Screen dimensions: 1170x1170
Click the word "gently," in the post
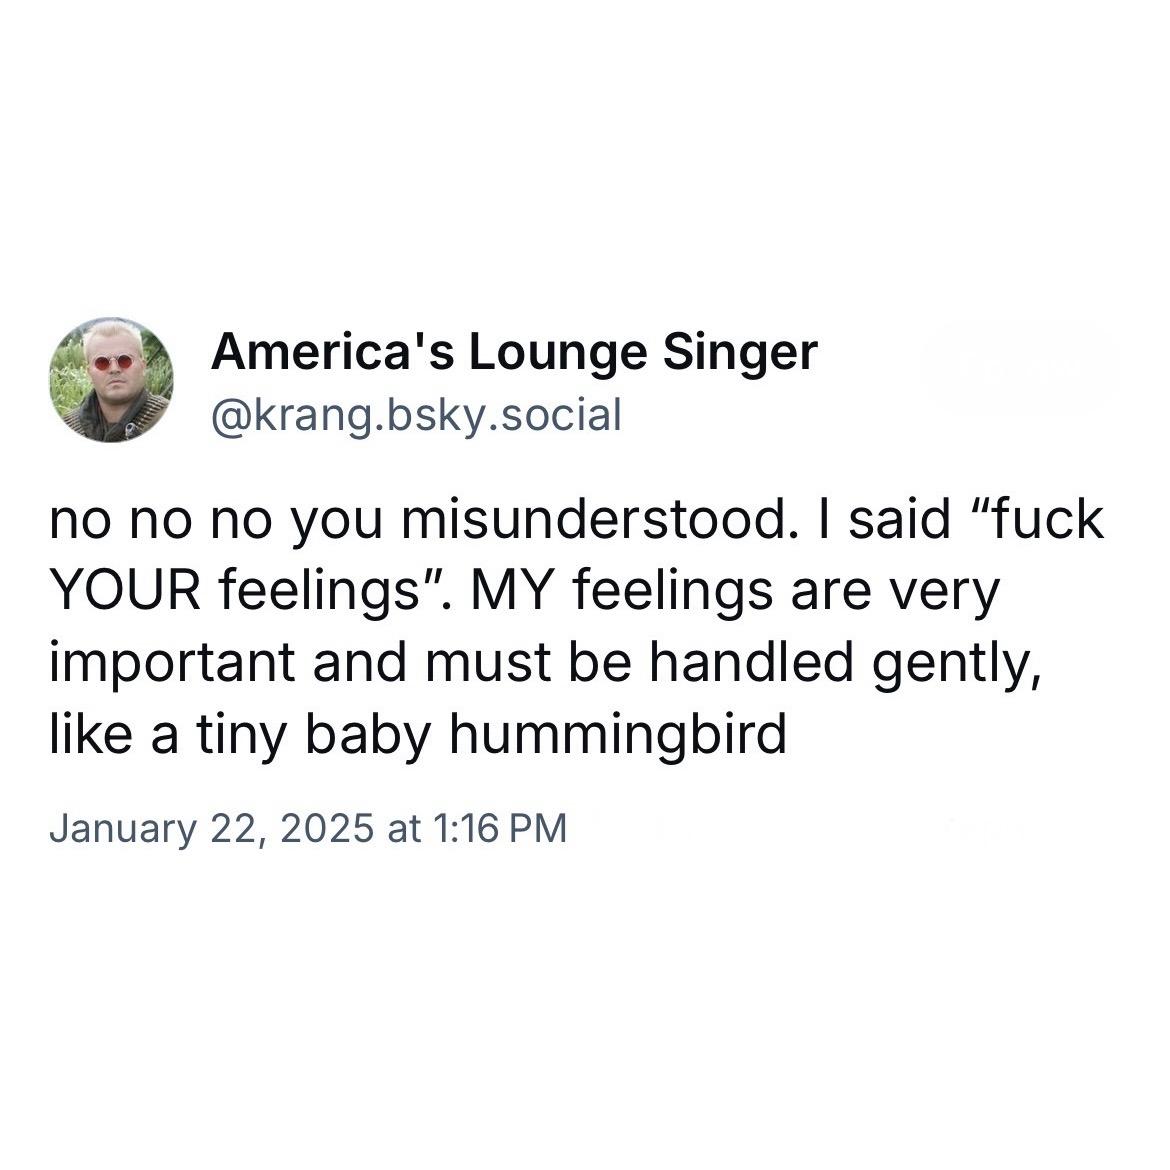(957, 664)
